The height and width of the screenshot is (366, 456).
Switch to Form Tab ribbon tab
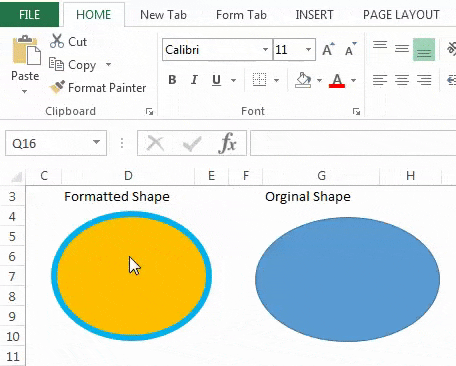(x=241, y=15)
